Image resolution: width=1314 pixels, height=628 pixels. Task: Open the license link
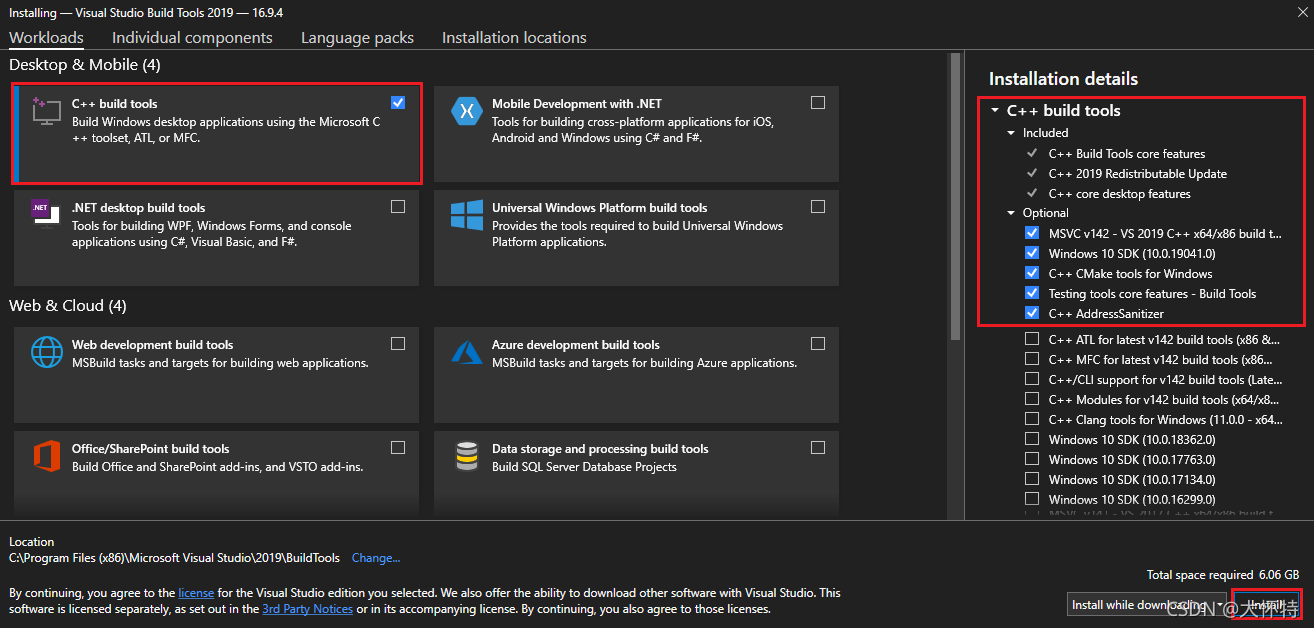(x=196, y=593)
